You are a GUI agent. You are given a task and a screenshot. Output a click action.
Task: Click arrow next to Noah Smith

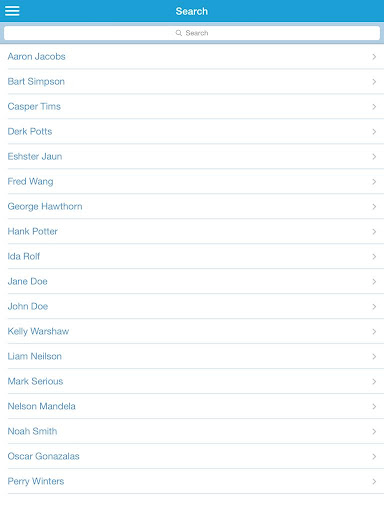coord(374,432)
